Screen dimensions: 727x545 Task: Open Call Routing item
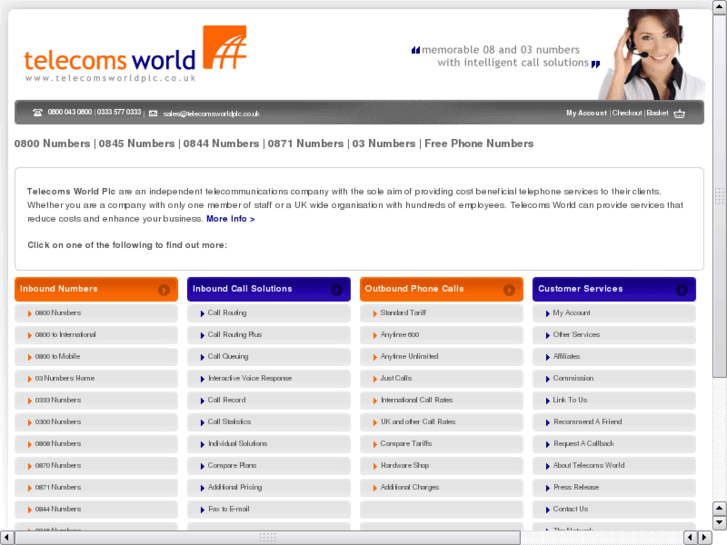click(269, 313)
